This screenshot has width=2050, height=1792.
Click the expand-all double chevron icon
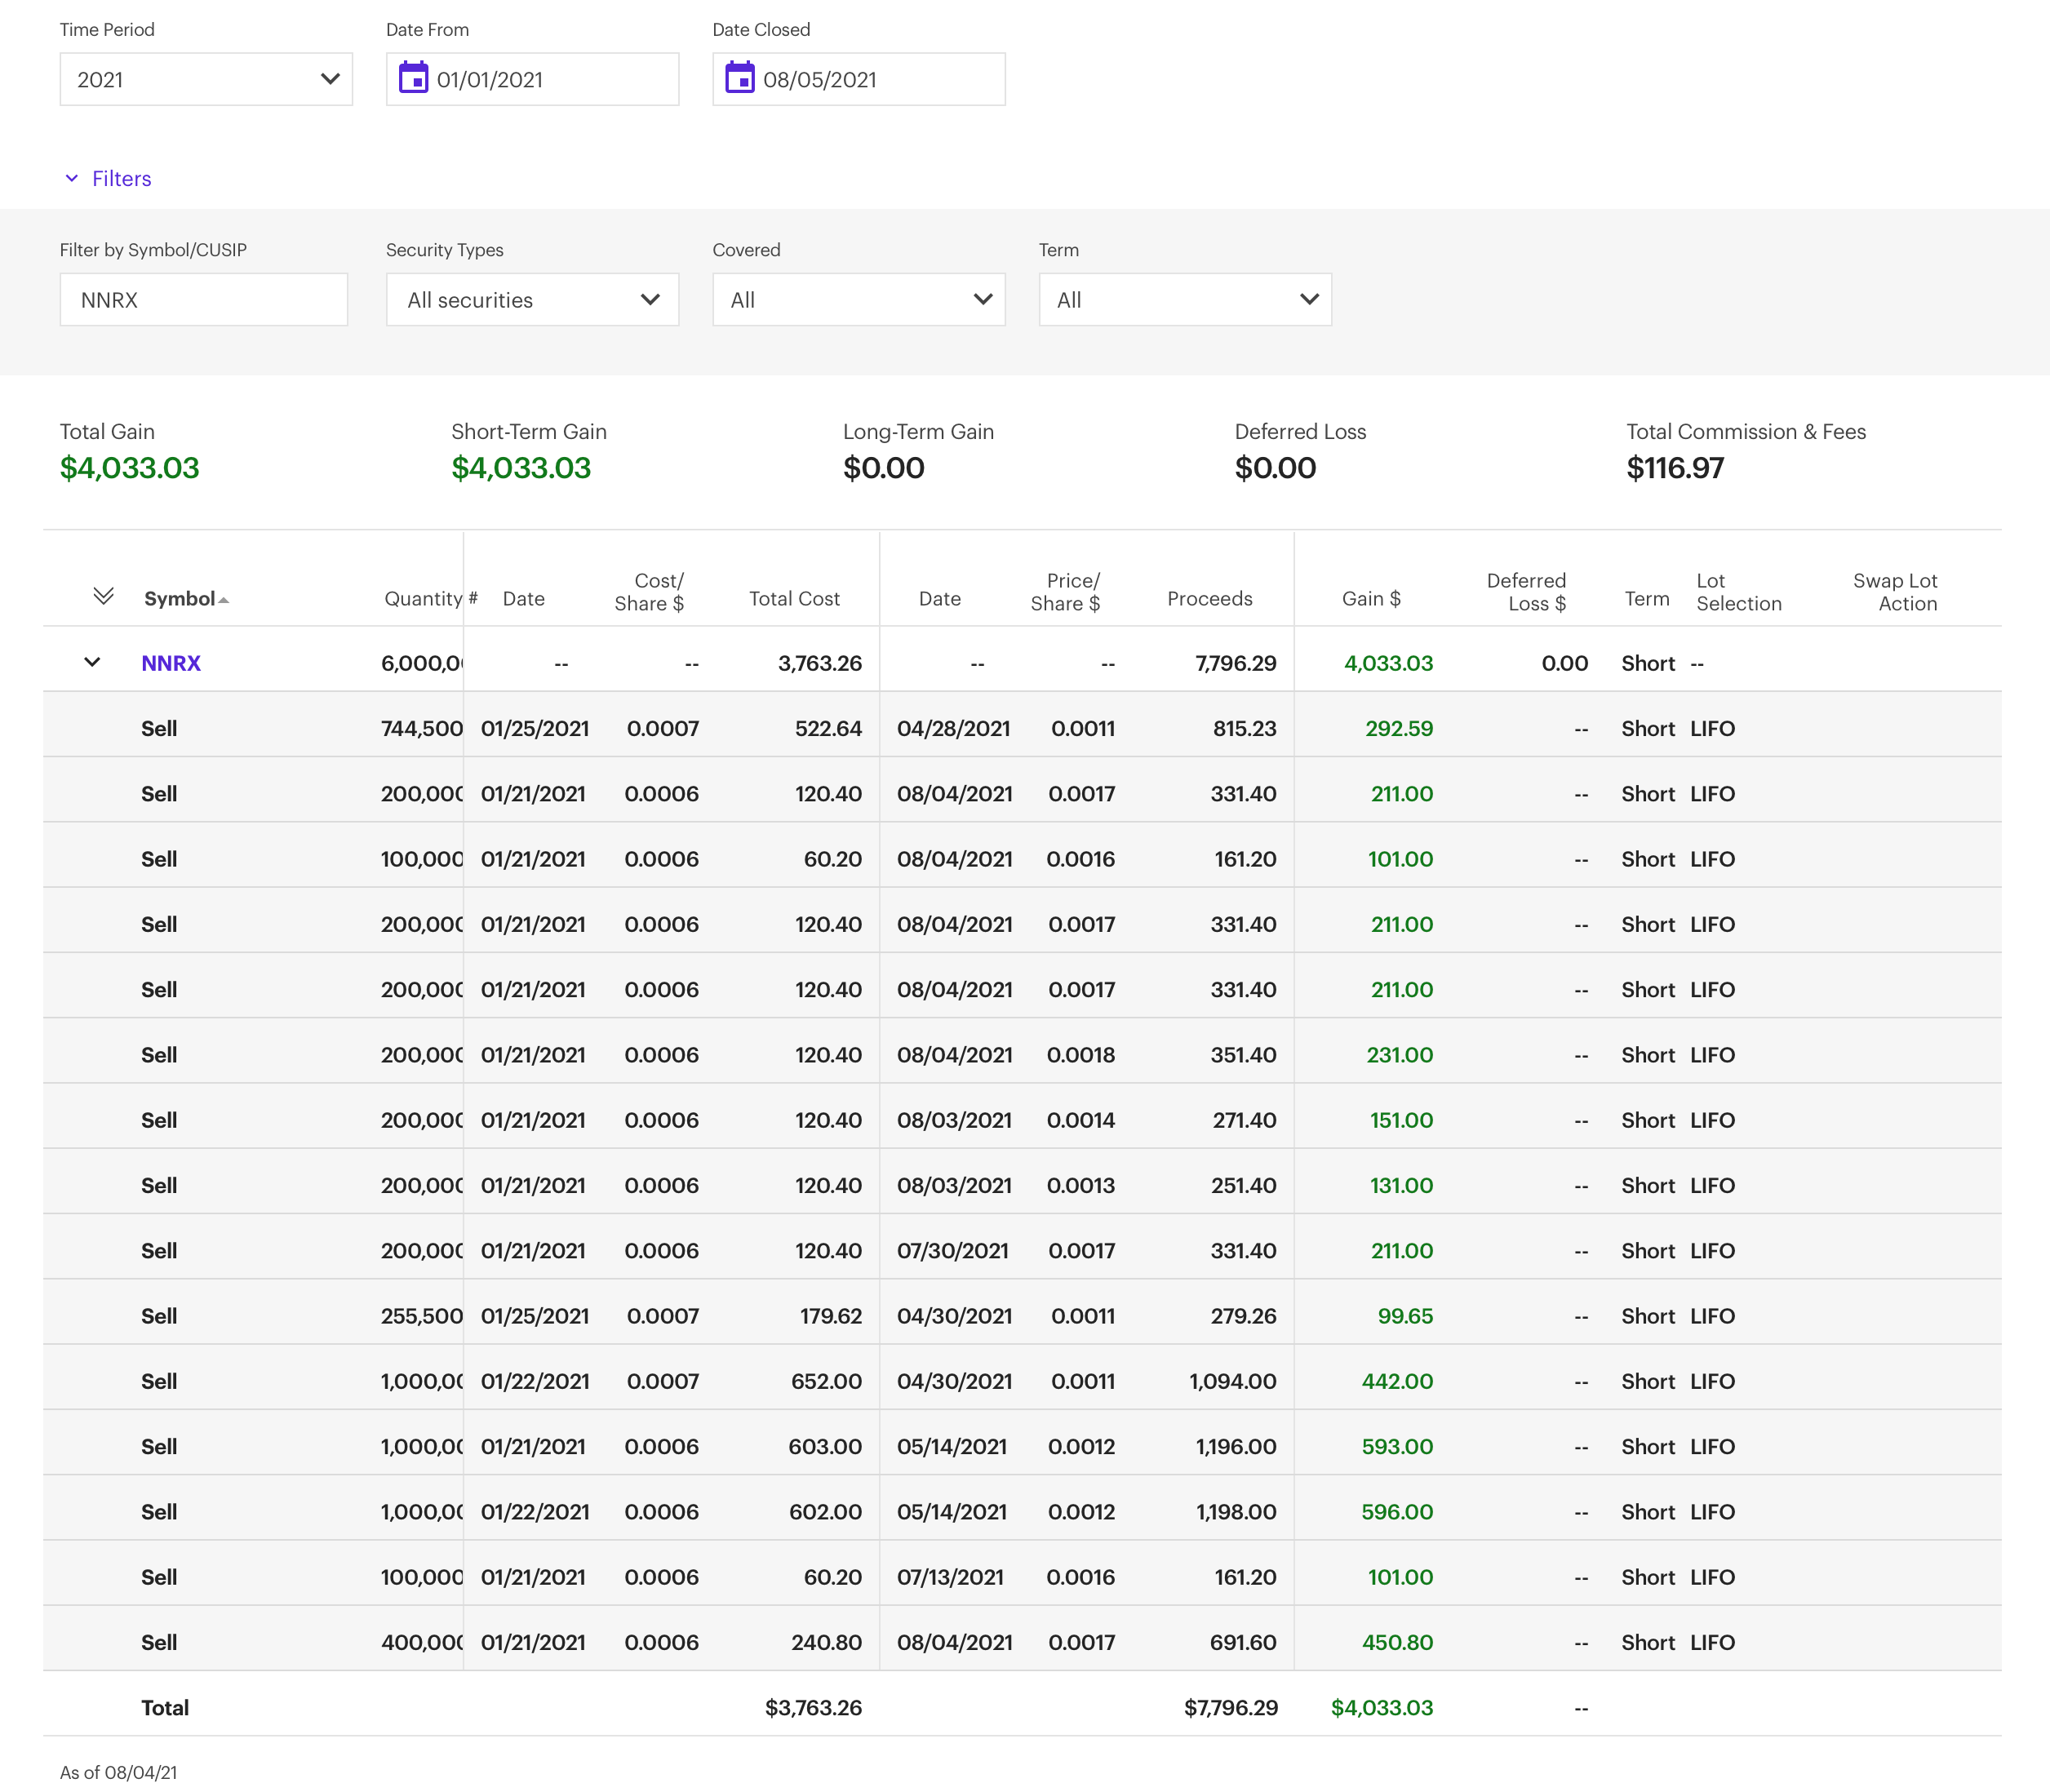pyautogui.click(x=103, y=597)
